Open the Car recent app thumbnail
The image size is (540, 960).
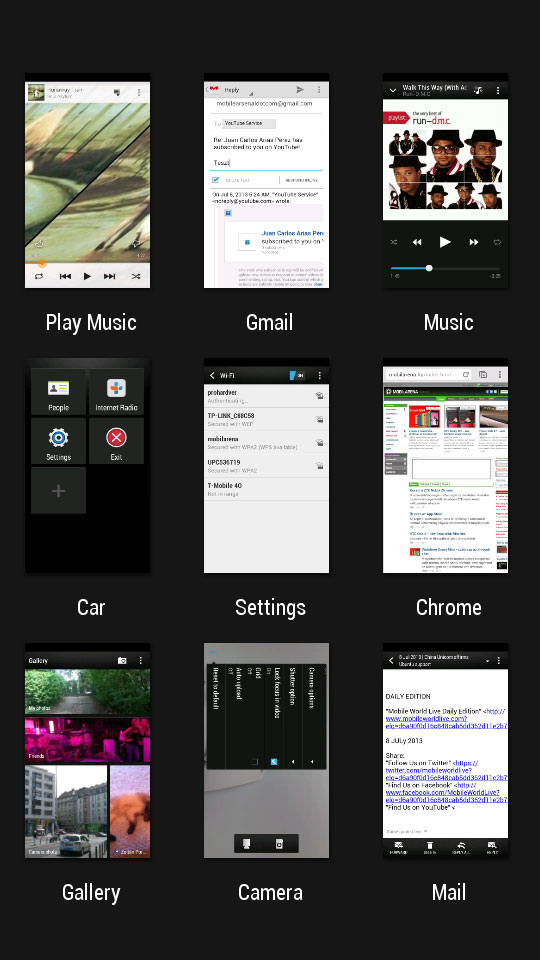click(88, 466)
